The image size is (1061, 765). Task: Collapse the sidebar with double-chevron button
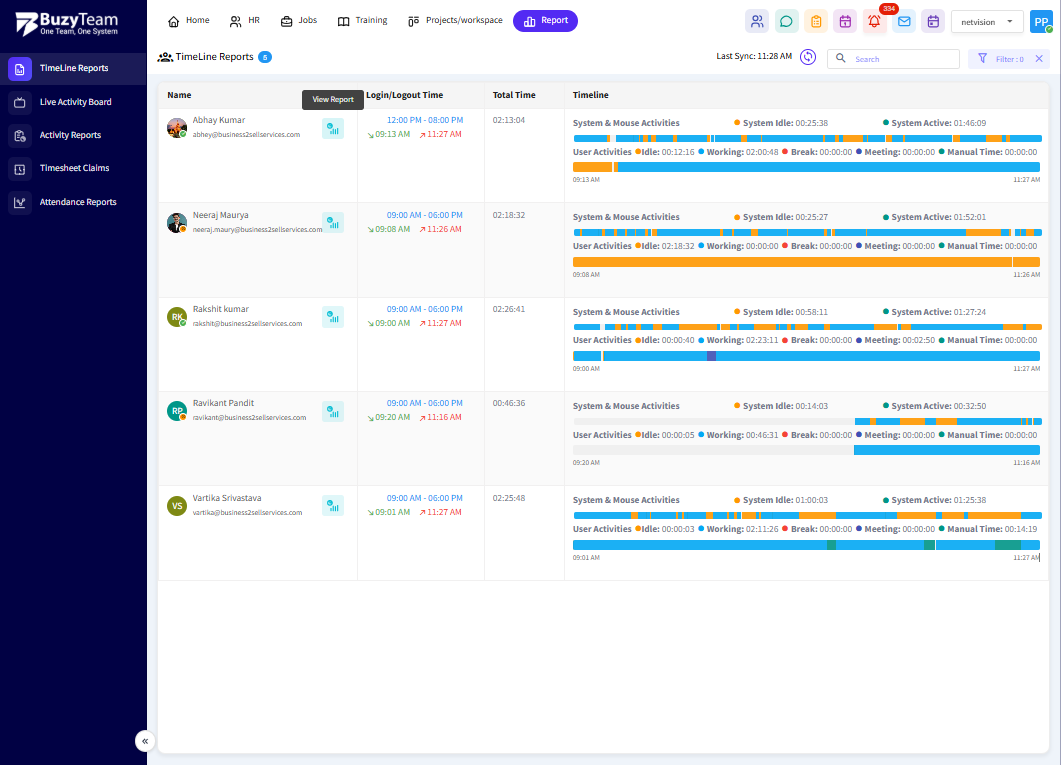(x=145, y=741)
